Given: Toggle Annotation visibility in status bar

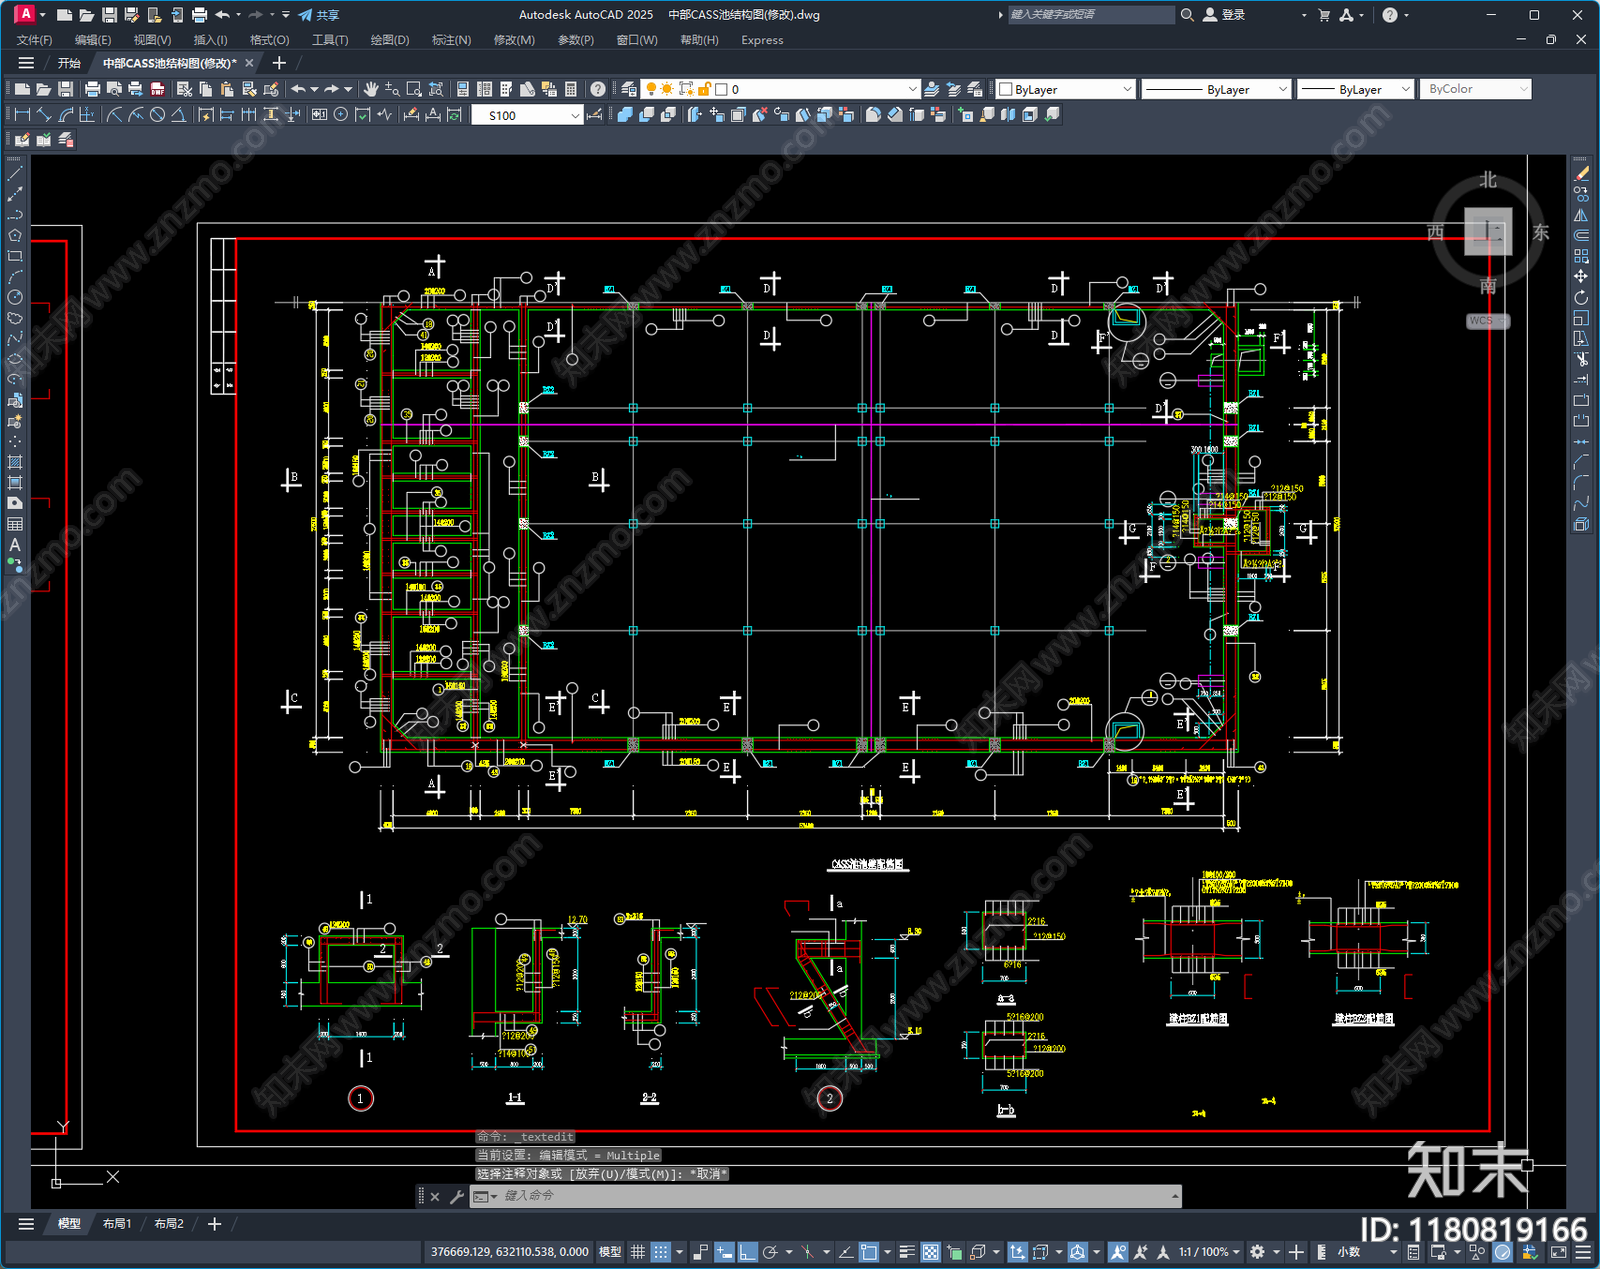Looking at the screenshot, I should point(1118,1252).
